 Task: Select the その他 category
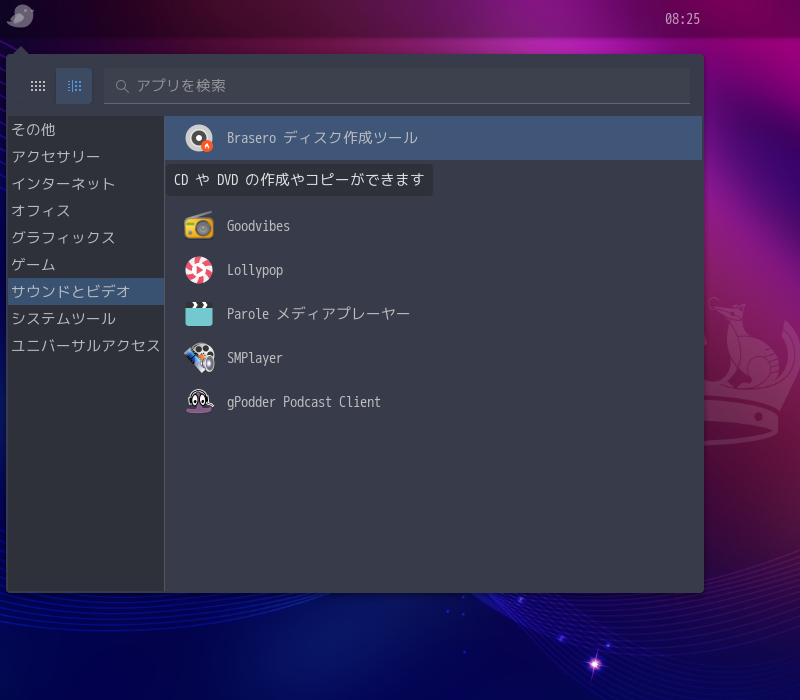click(x=86, y=130)
